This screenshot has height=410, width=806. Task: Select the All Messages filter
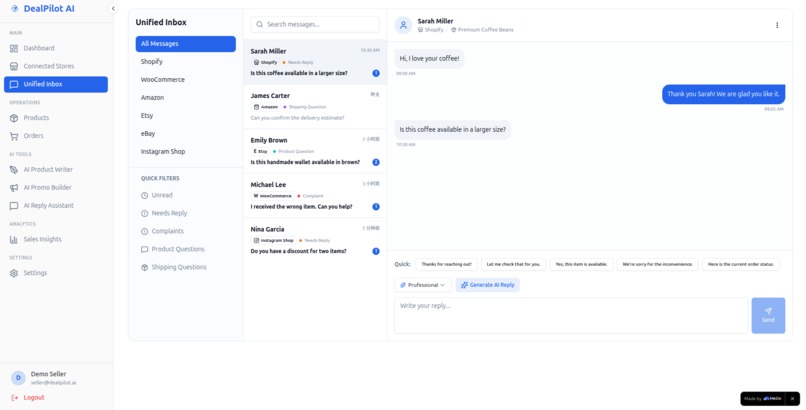(x=186, y=44)
